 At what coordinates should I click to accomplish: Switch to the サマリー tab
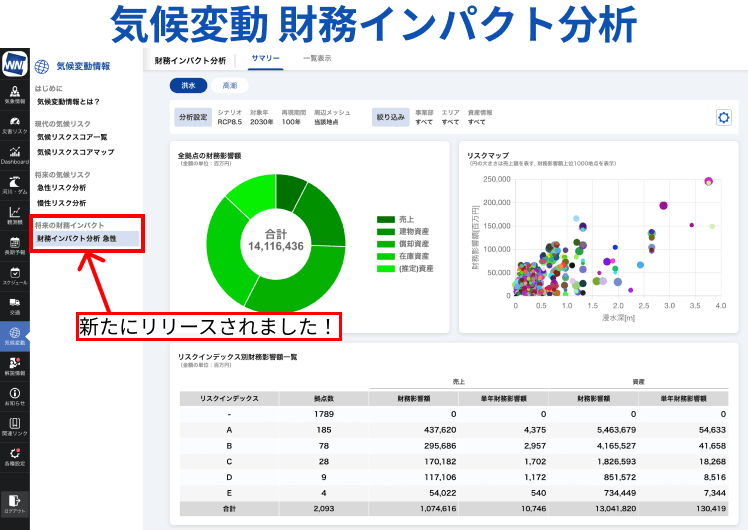click(x=266, y=59)
